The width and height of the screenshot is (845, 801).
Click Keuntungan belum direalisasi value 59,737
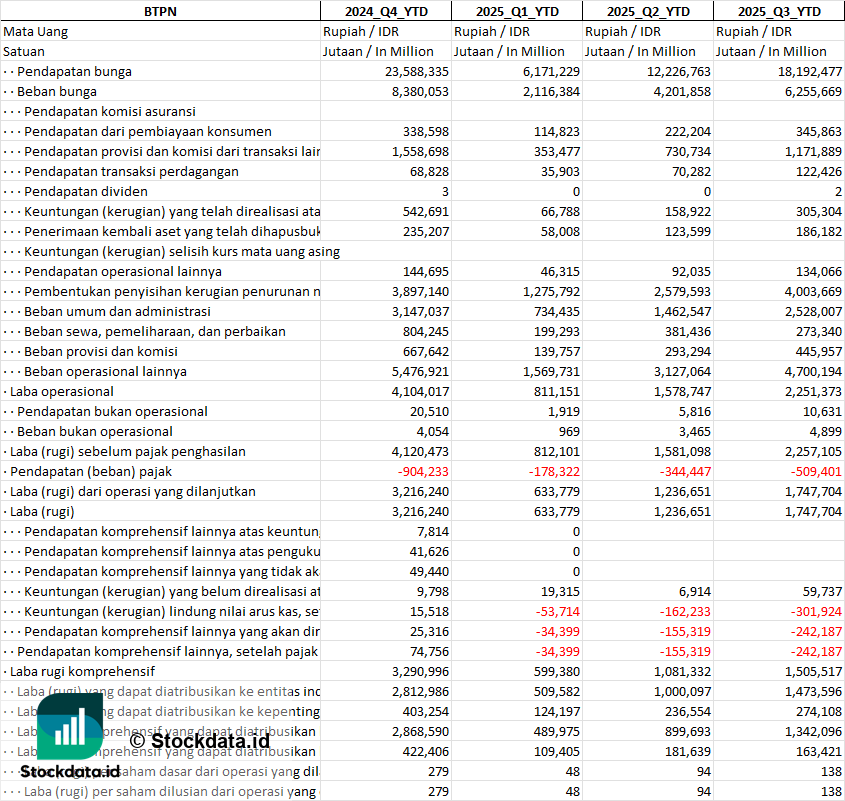click(x=822, y=591)
